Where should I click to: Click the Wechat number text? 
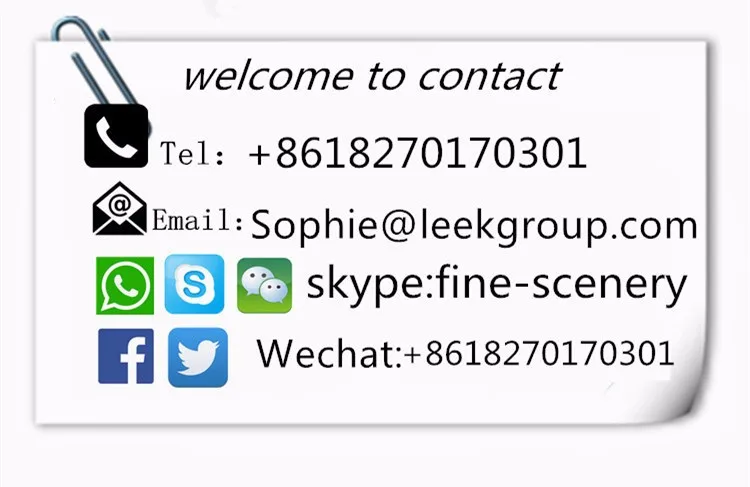(x=540, y=354)
